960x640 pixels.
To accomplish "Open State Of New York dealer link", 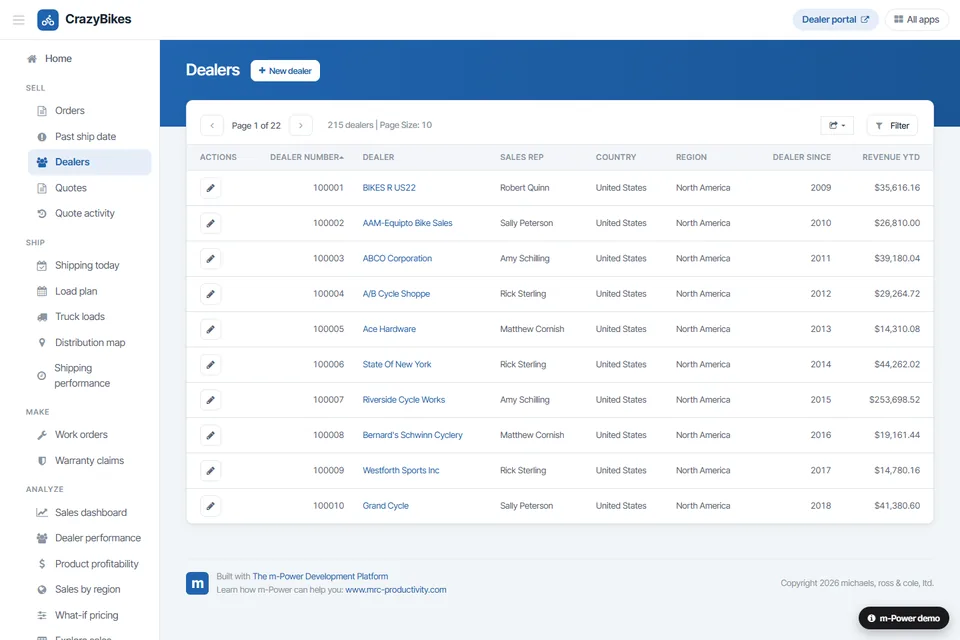I will pos(397,364).
